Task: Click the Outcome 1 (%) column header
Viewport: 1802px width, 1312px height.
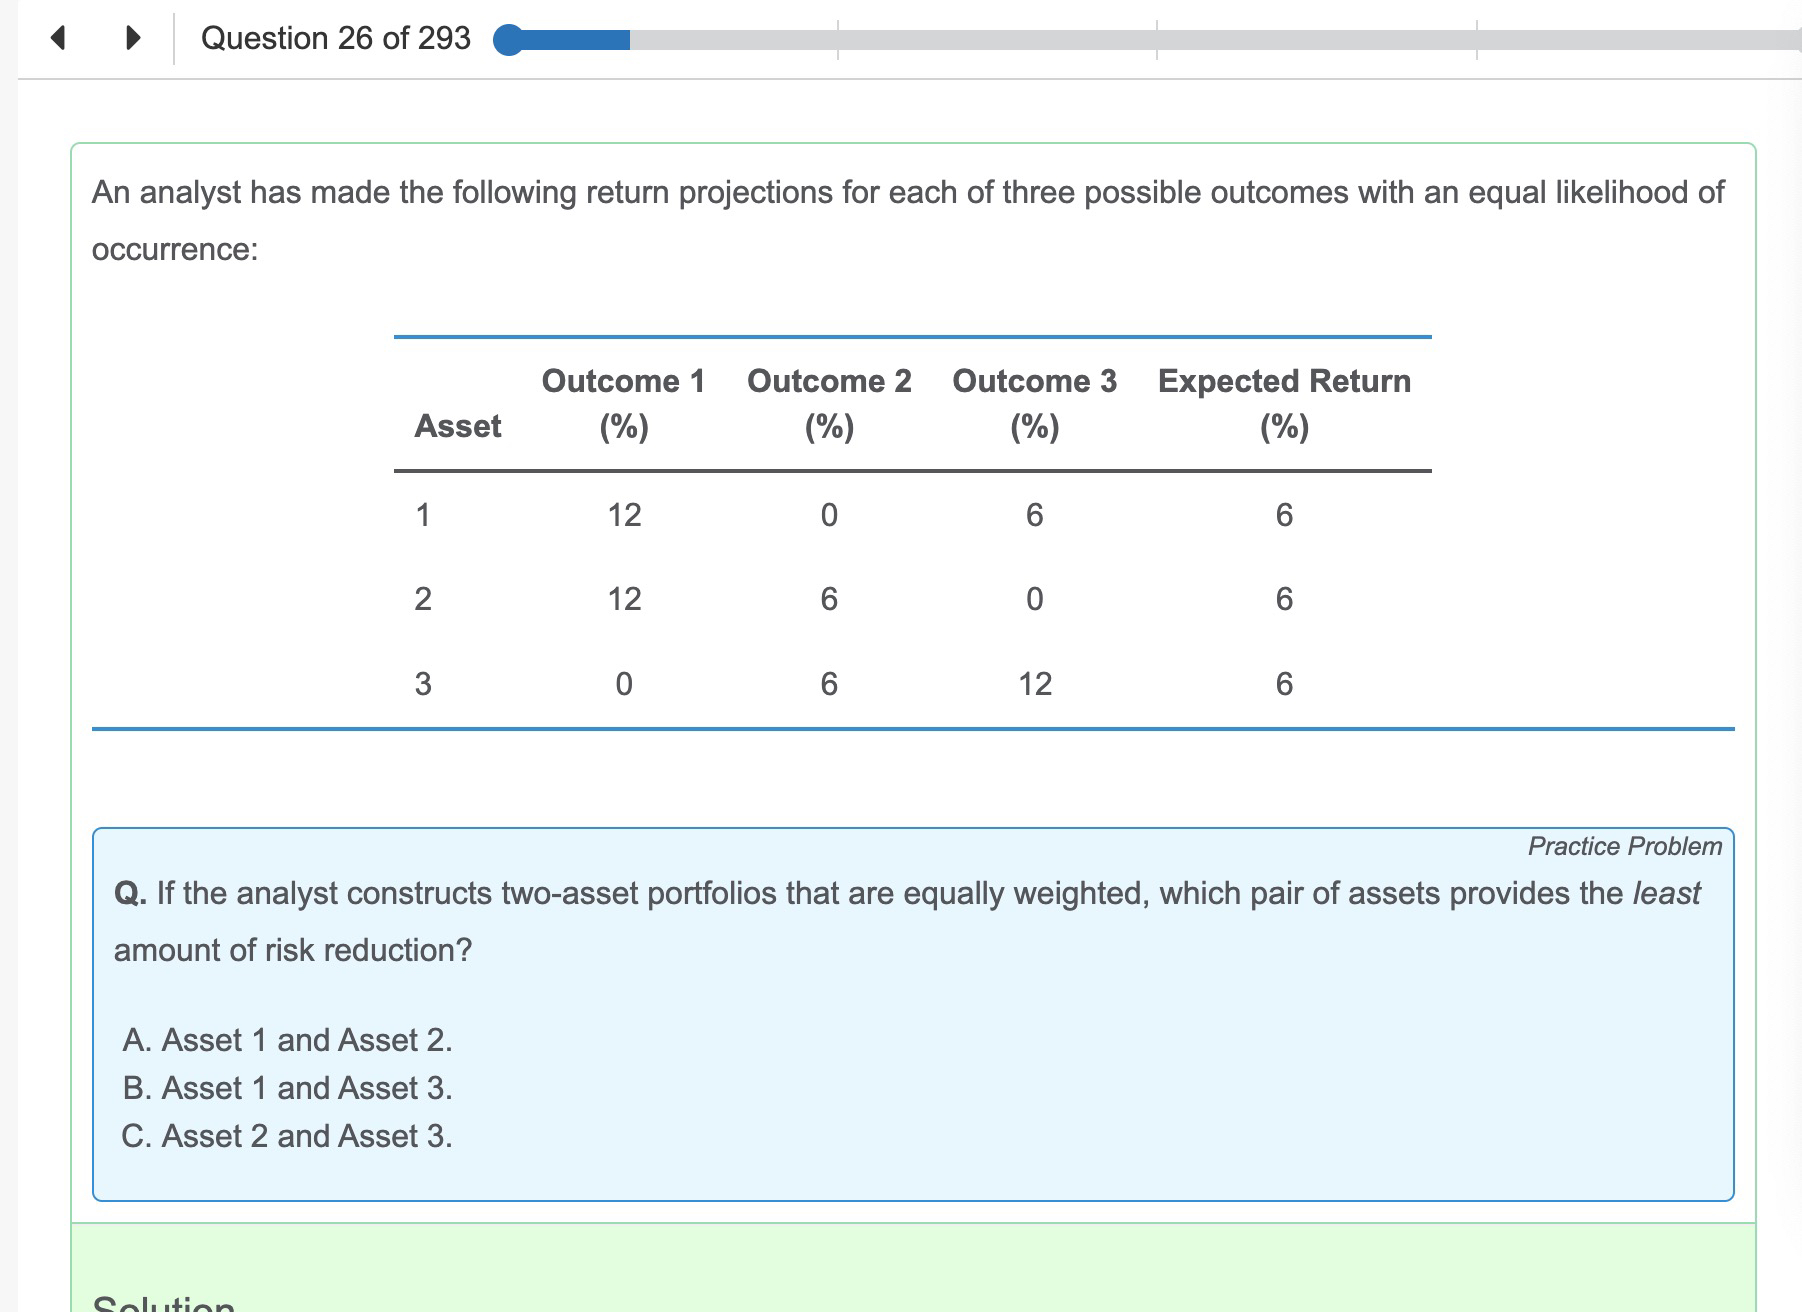Action: click(624, 403)
